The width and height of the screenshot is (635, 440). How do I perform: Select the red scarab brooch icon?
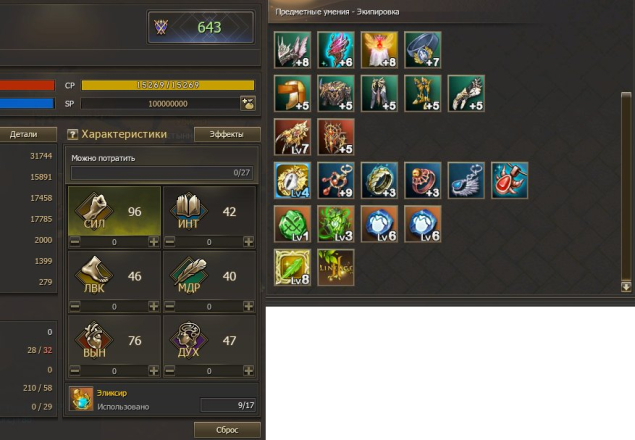pyautogui.click(x=509, y=180)
